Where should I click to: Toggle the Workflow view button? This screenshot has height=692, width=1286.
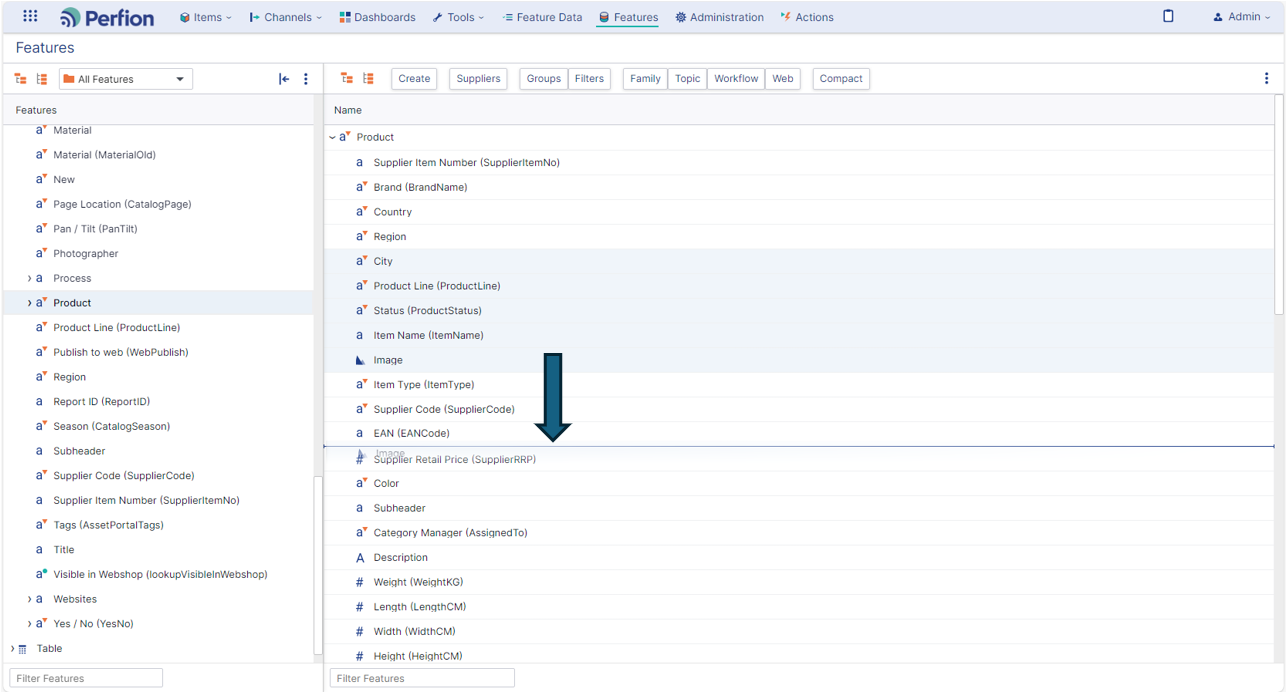736,79
